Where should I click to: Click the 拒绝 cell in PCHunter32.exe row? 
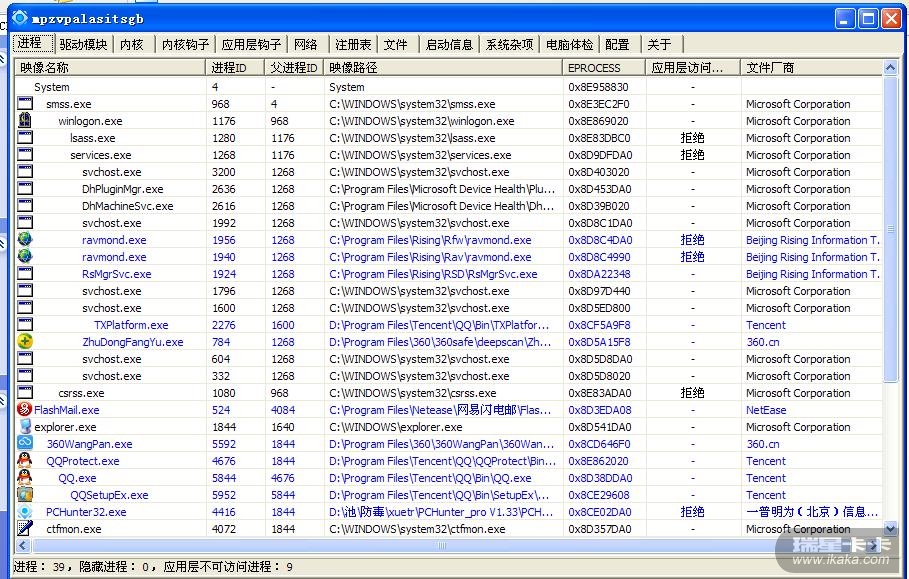[x=692, y=512]
